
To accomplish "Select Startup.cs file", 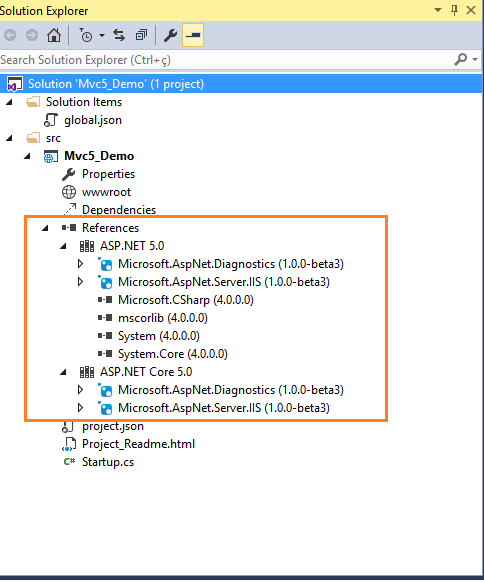I will pos(108,462).
